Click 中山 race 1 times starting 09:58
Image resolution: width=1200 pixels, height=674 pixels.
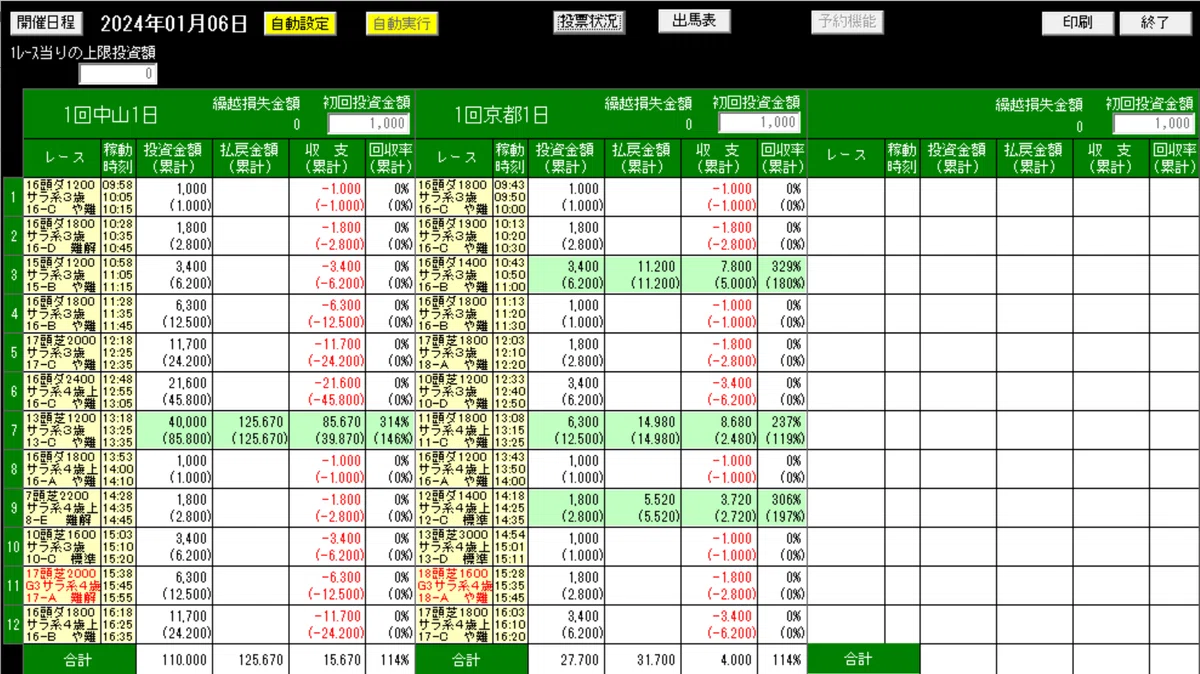tap(117, 196)
